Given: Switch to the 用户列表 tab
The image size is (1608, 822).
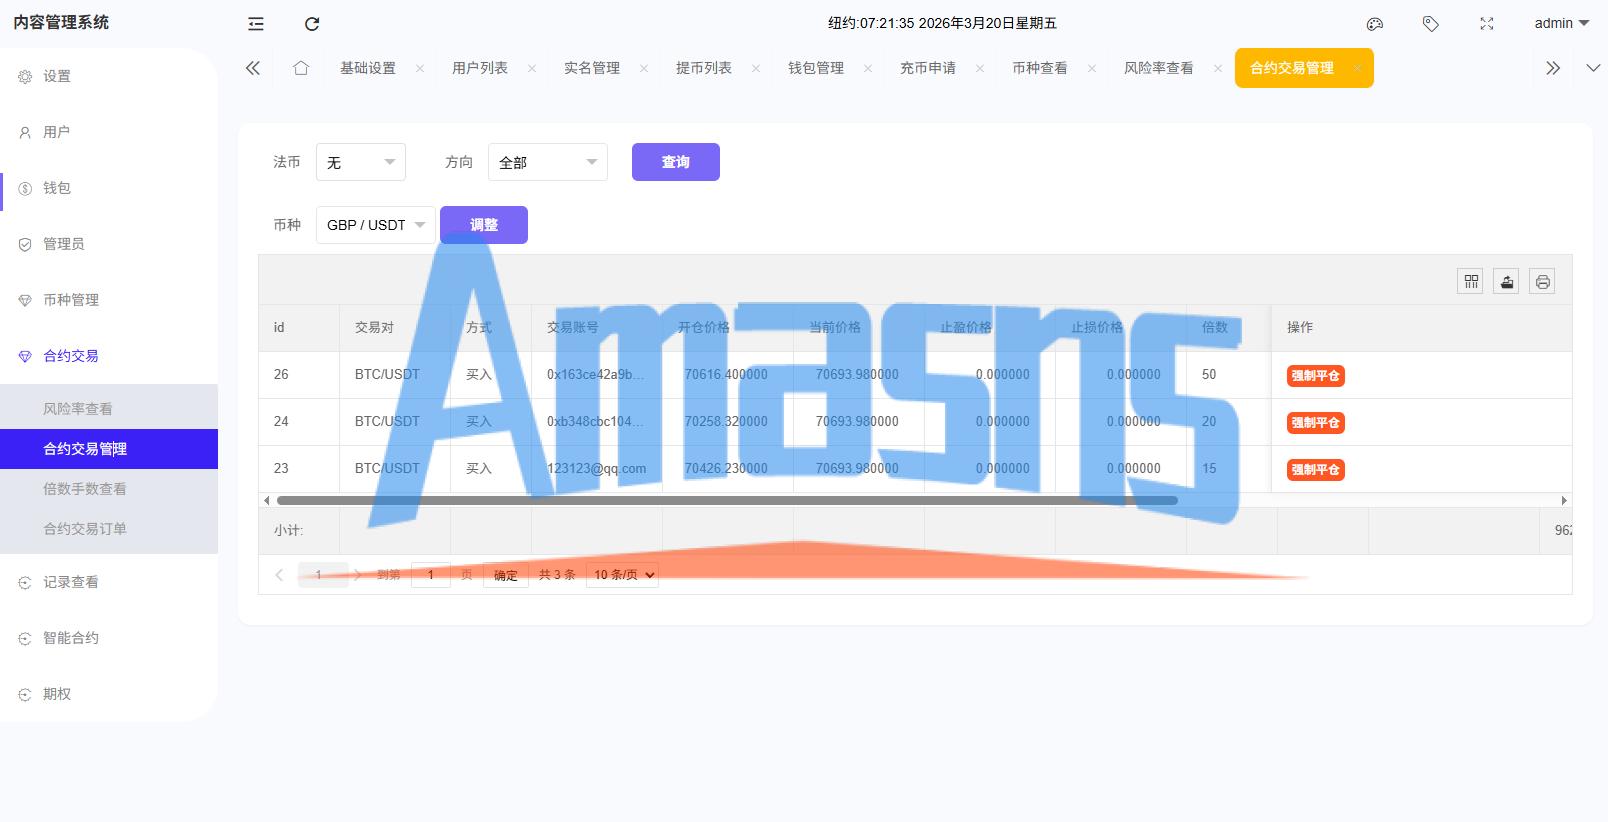Looking at the screenshot, I should (480, 68).
